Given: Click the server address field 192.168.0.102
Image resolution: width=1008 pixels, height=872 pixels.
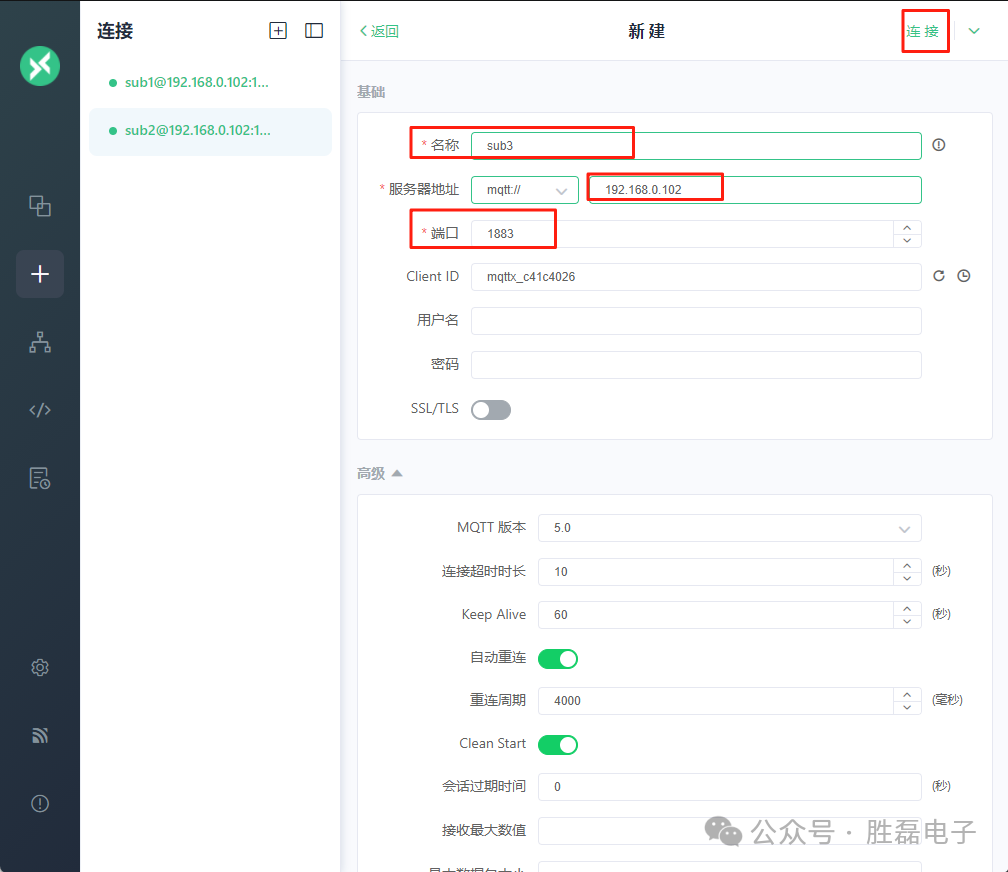Looking at the screenshot, I should pos(755,190).
